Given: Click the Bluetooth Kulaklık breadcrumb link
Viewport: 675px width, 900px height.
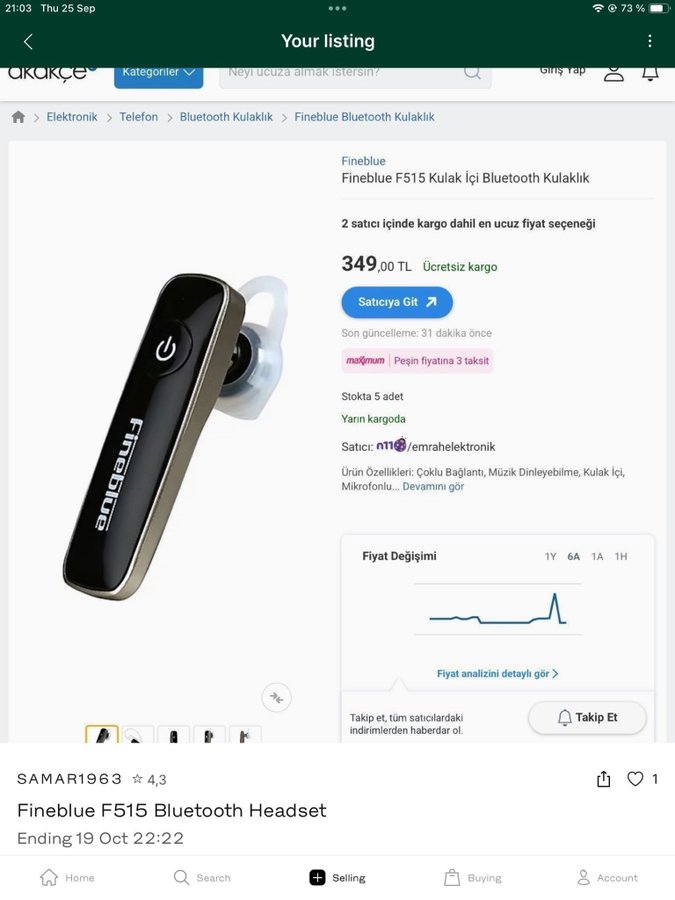Looking at the screenshot, I should (226, 117).
